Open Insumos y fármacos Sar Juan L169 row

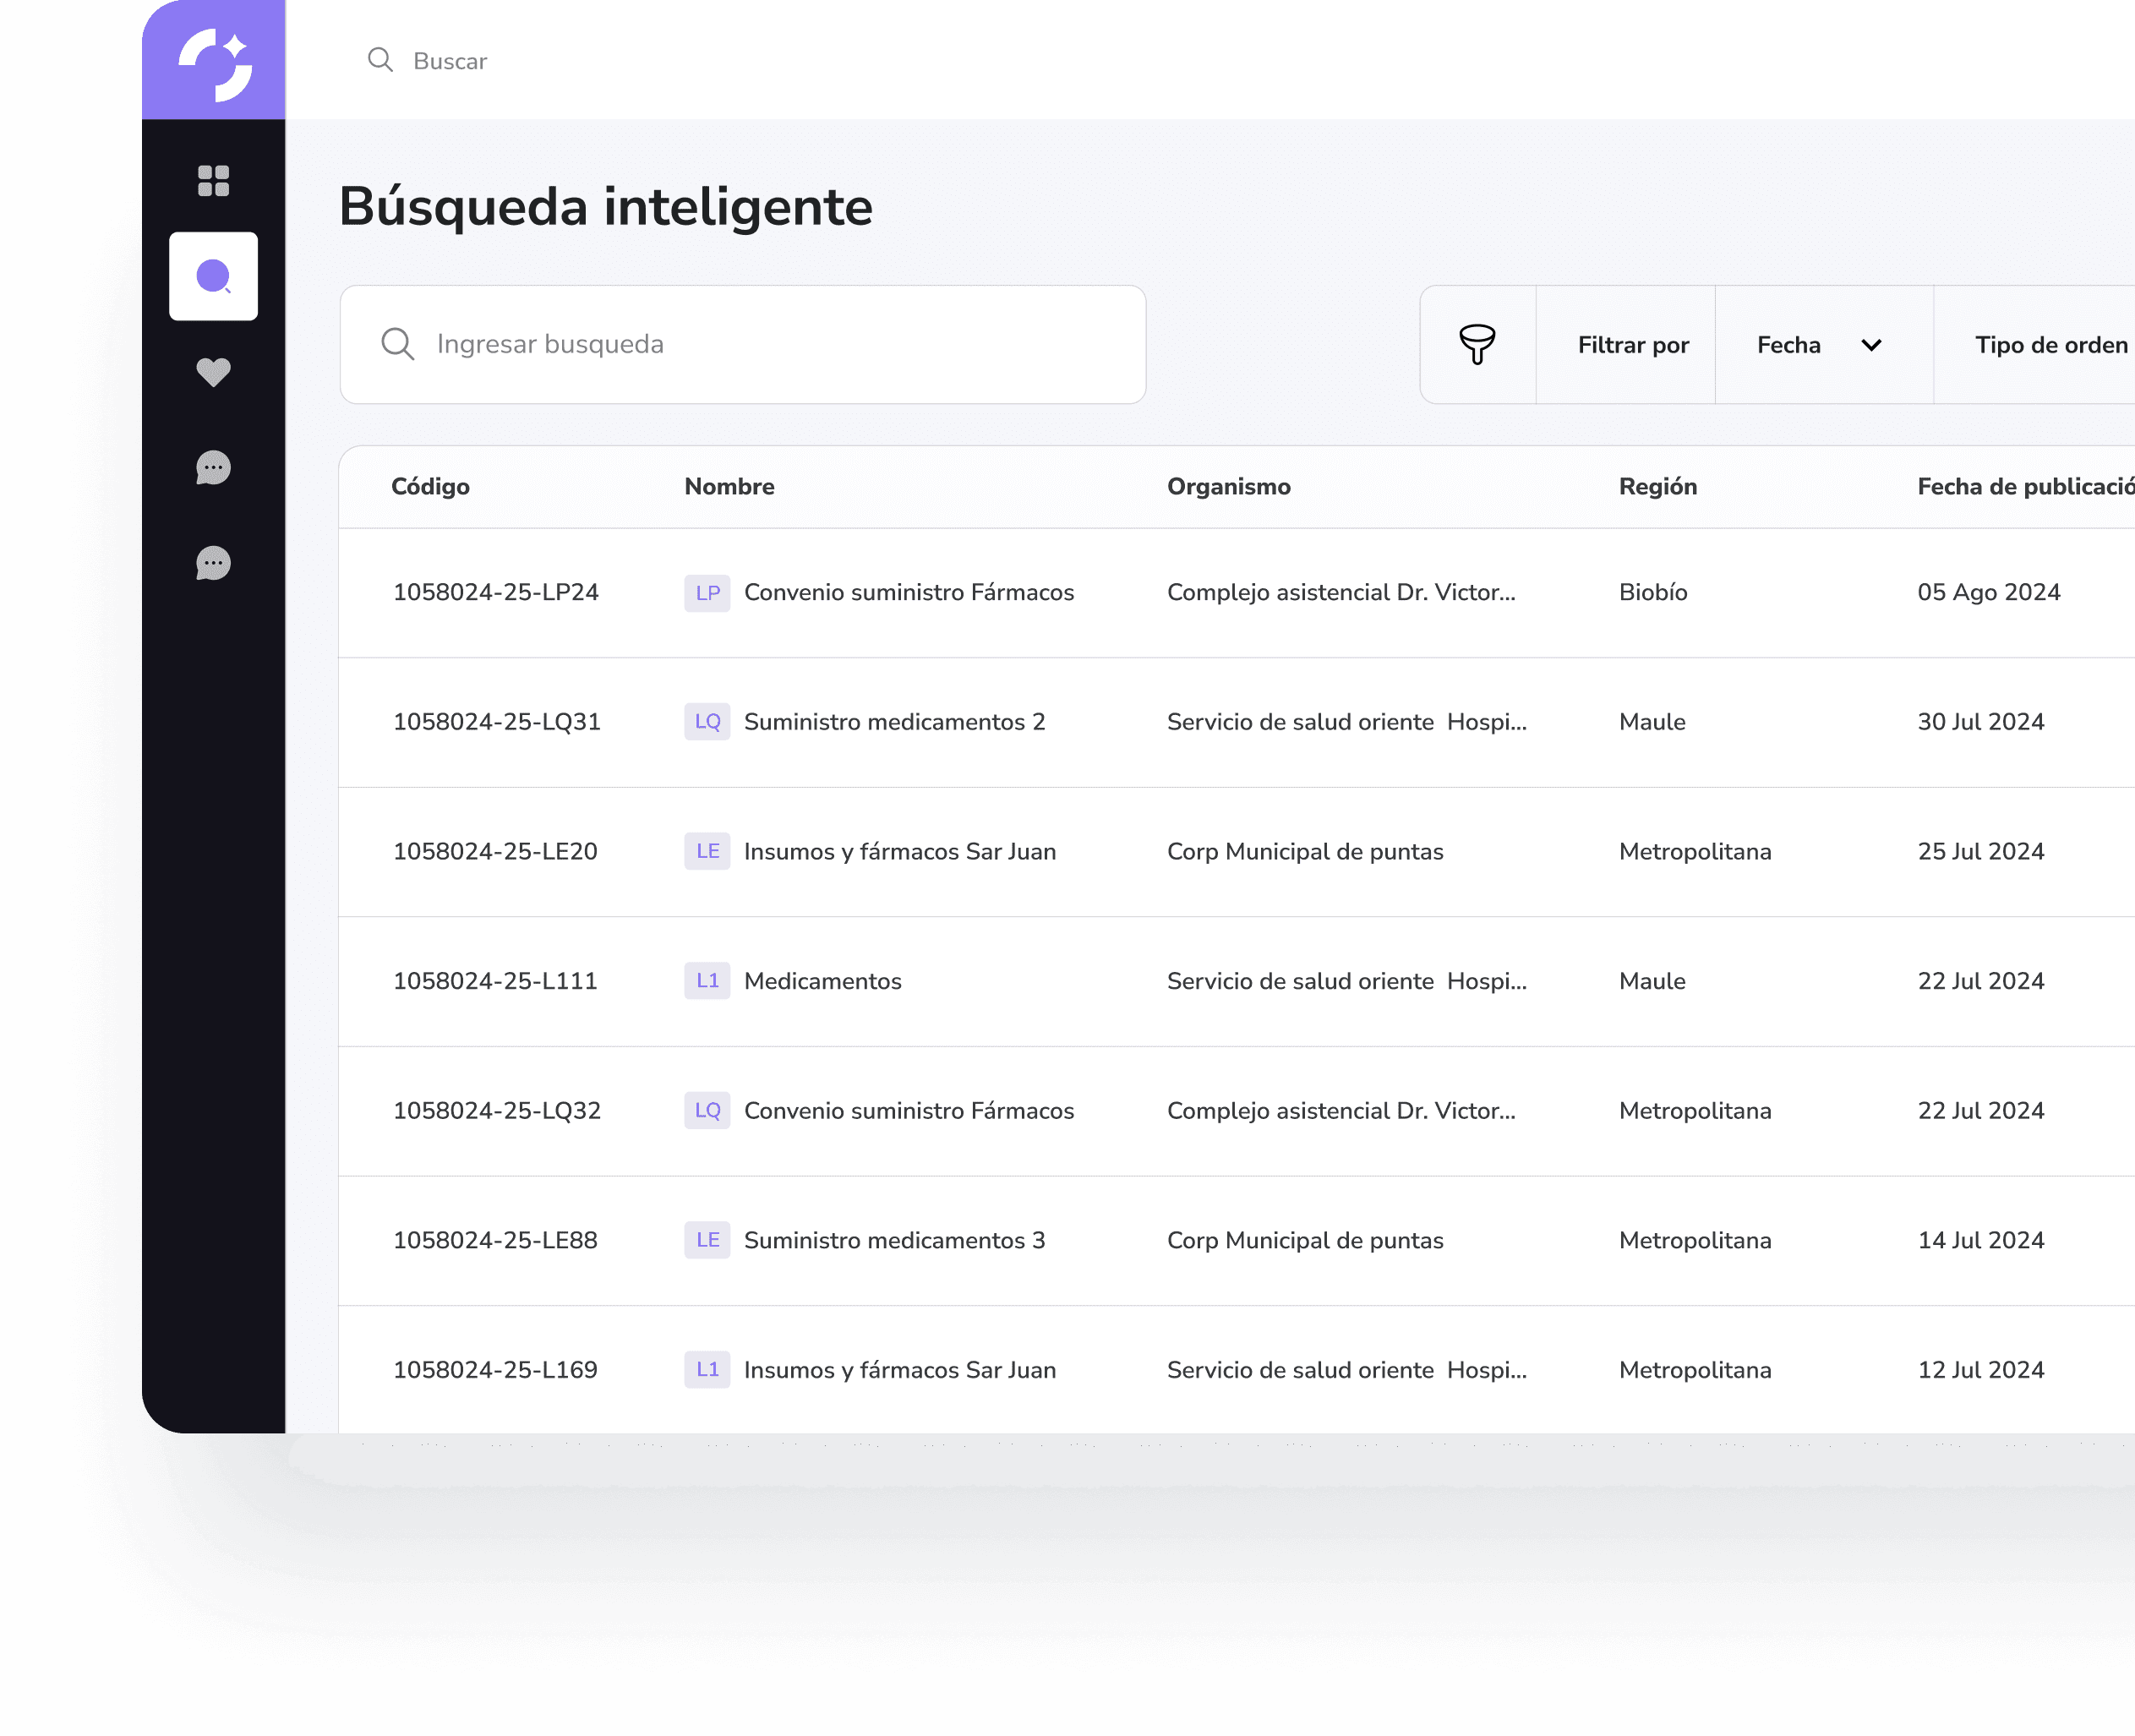point(900,1370)
